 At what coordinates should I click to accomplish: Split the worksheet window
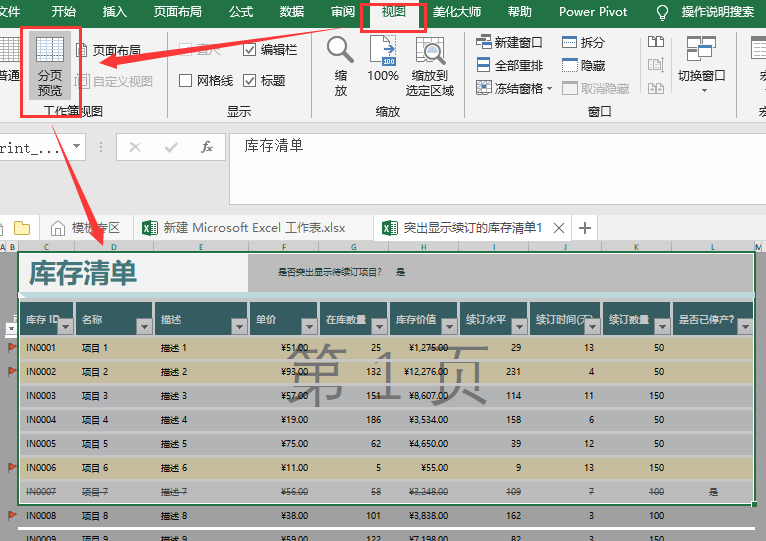tap(584, 43)
